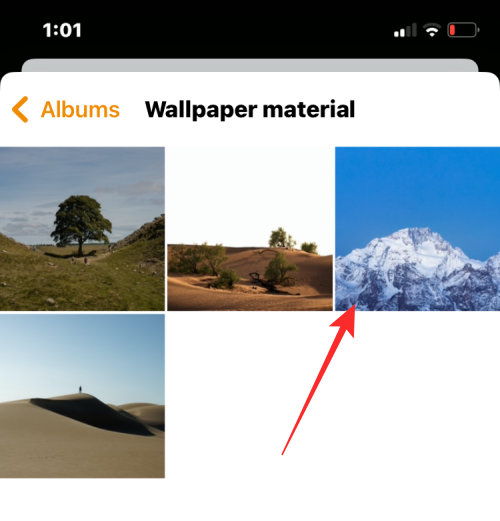The width and height of the screenshot is (500, 521).
Task: Tap the cellular signal bars icon
Action: pos(405,30)
